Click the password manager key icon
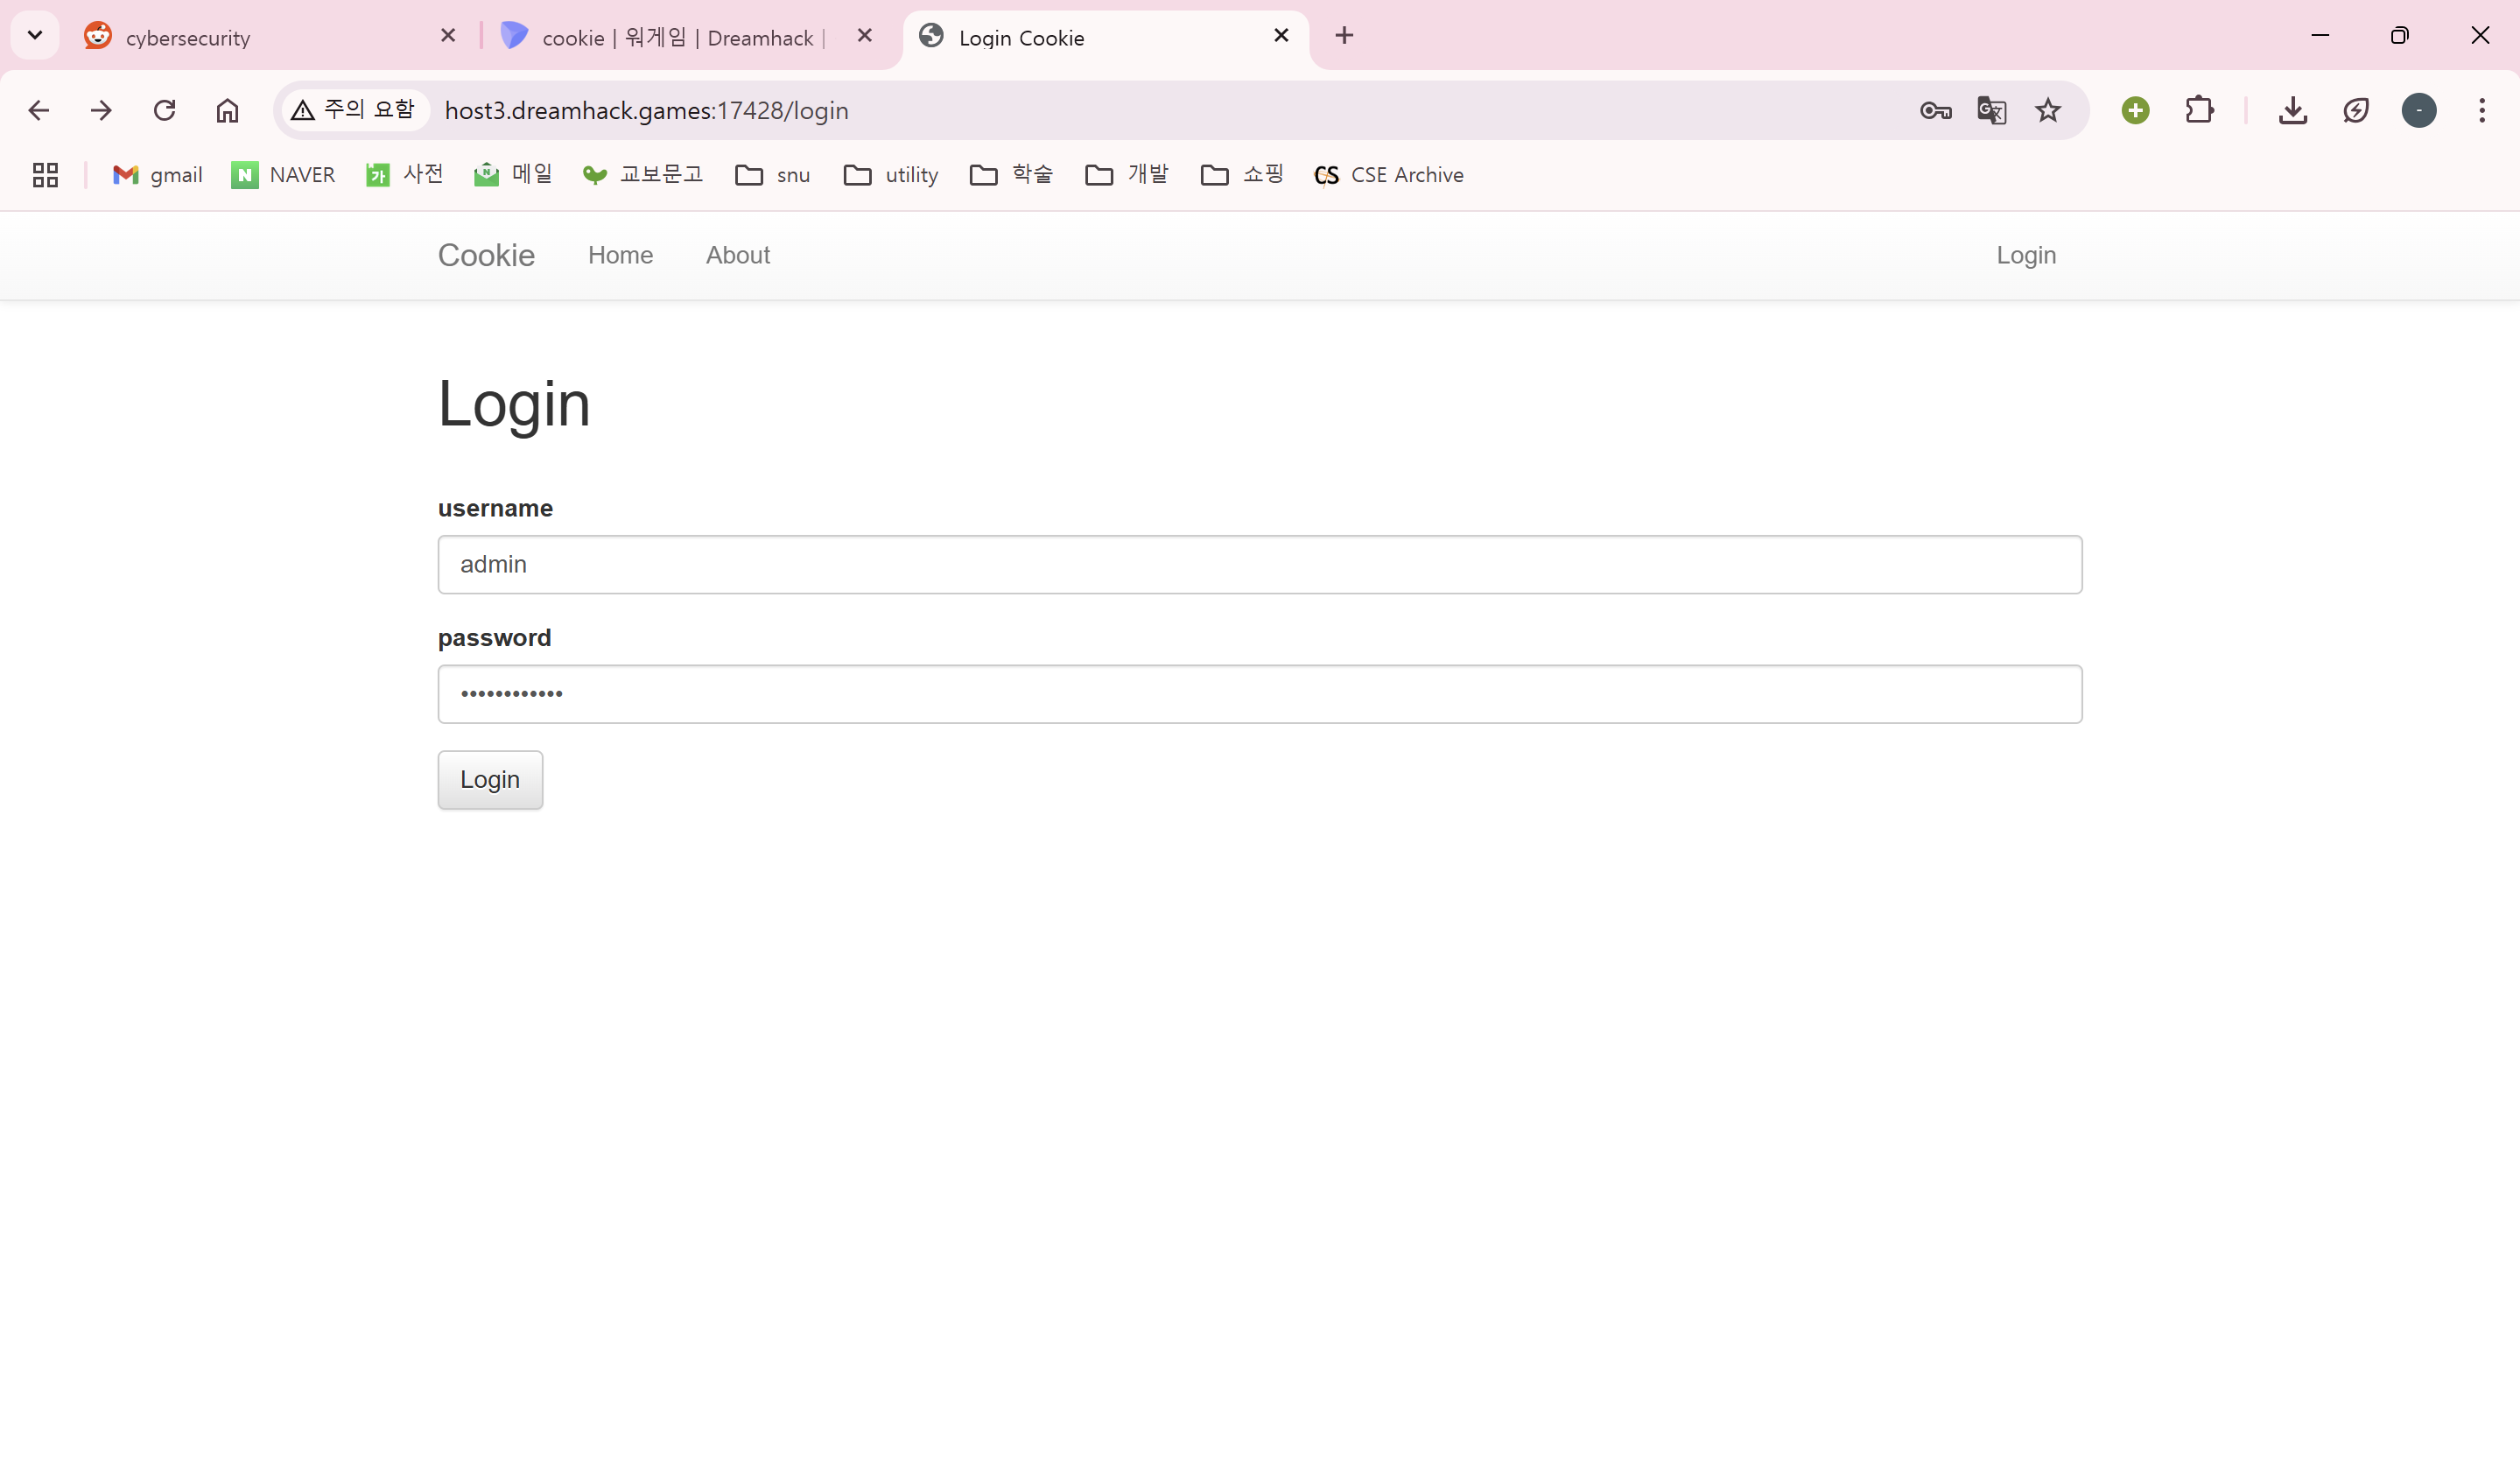 1935,111
